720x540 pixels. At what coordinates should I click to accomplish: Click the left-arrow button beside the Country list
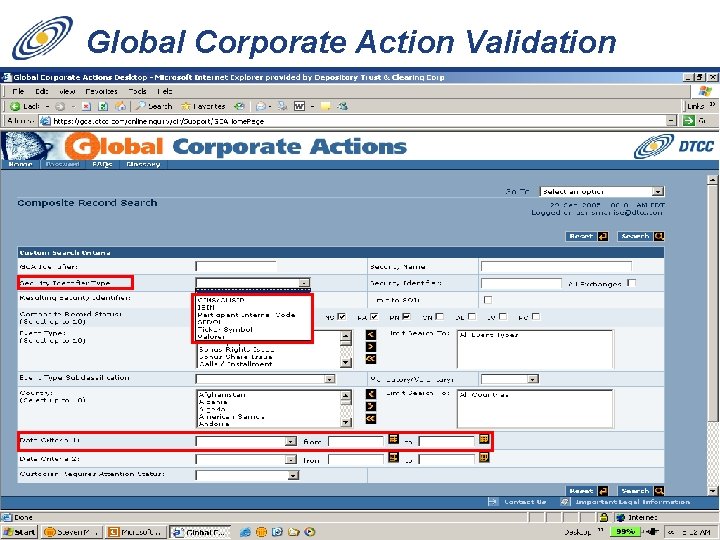[371, 394]
